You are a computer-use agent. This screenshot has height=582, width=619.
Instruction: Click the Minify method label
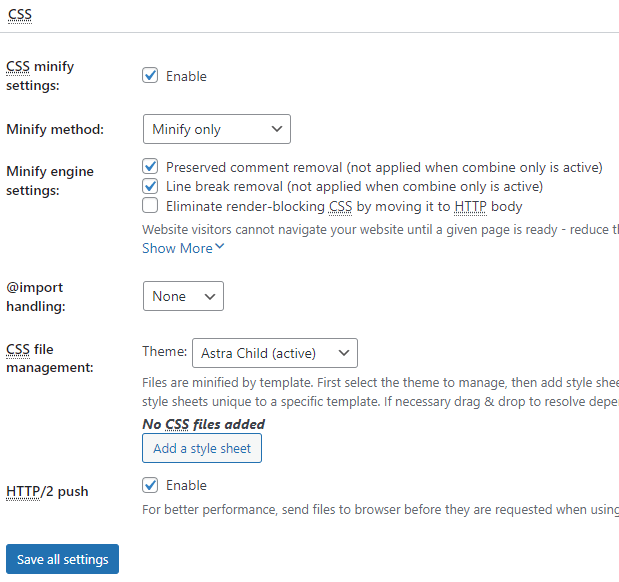click(x=55, y=129)
